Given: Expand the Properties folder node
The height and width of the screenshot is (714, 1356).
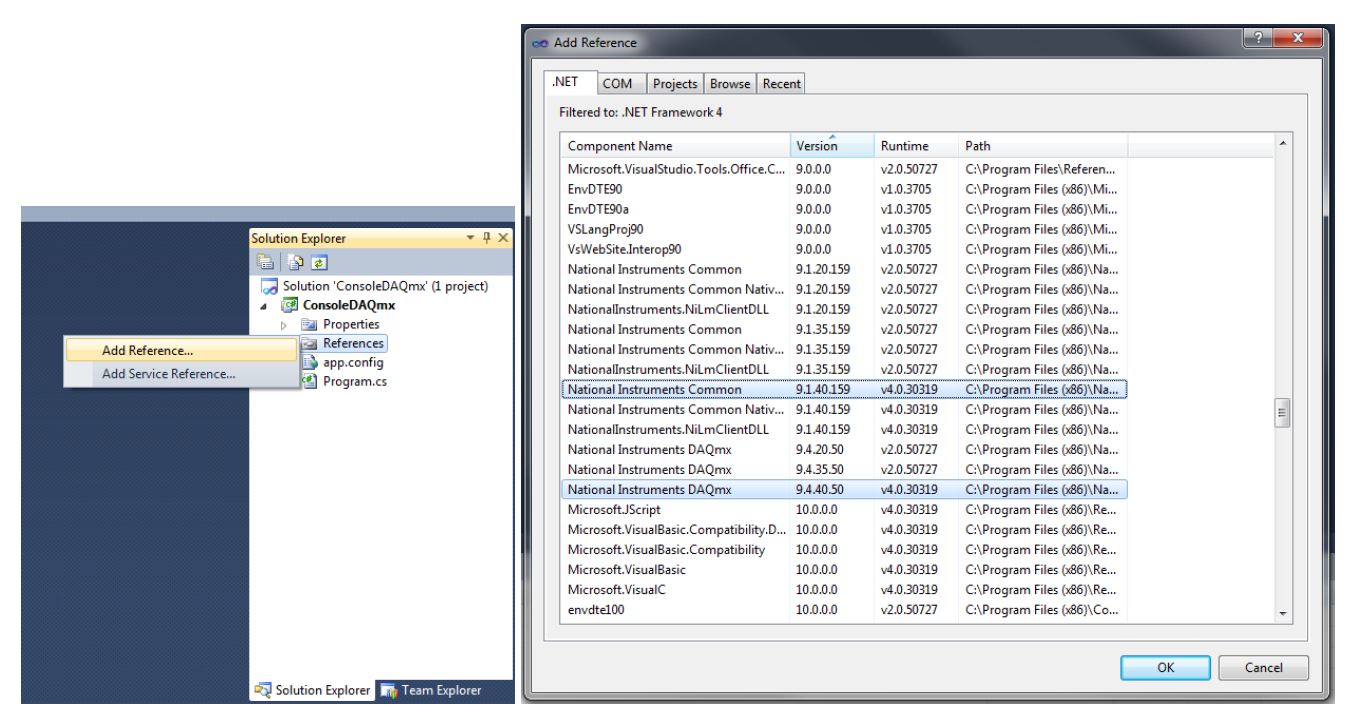Looking at the screenshot, I should pos(284,325).
